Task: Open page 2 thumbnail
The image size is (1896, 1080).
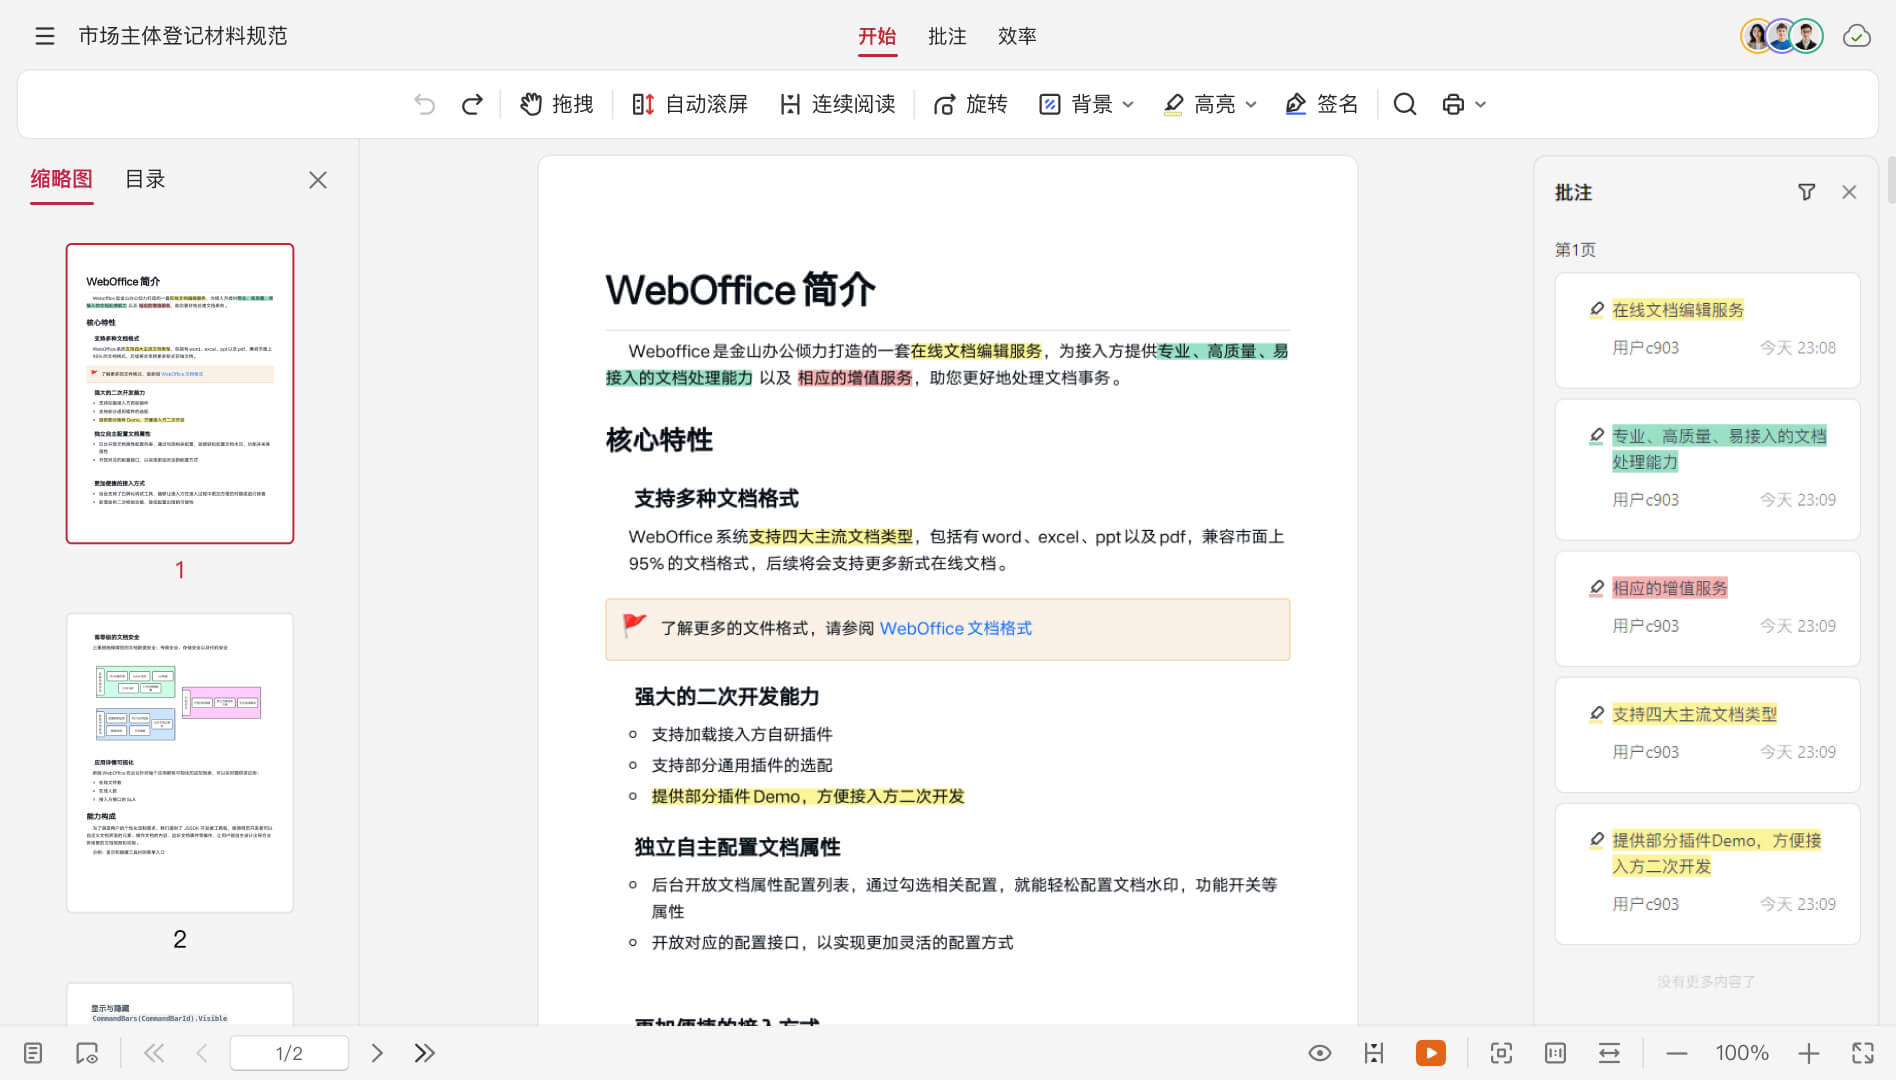Action: coord(180,763)
